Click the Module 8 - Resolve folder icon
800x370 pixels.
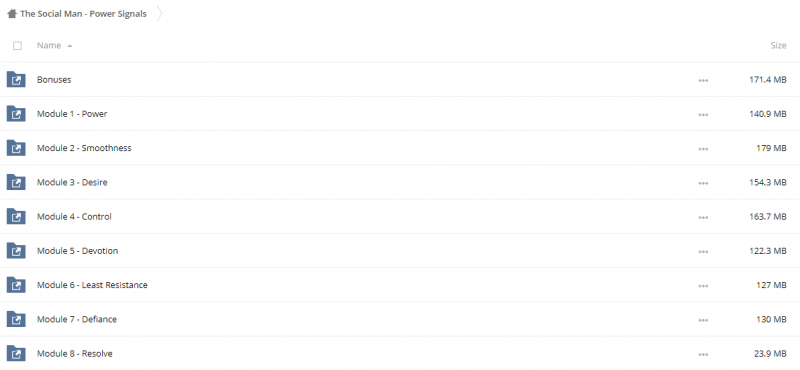[16, 353]
